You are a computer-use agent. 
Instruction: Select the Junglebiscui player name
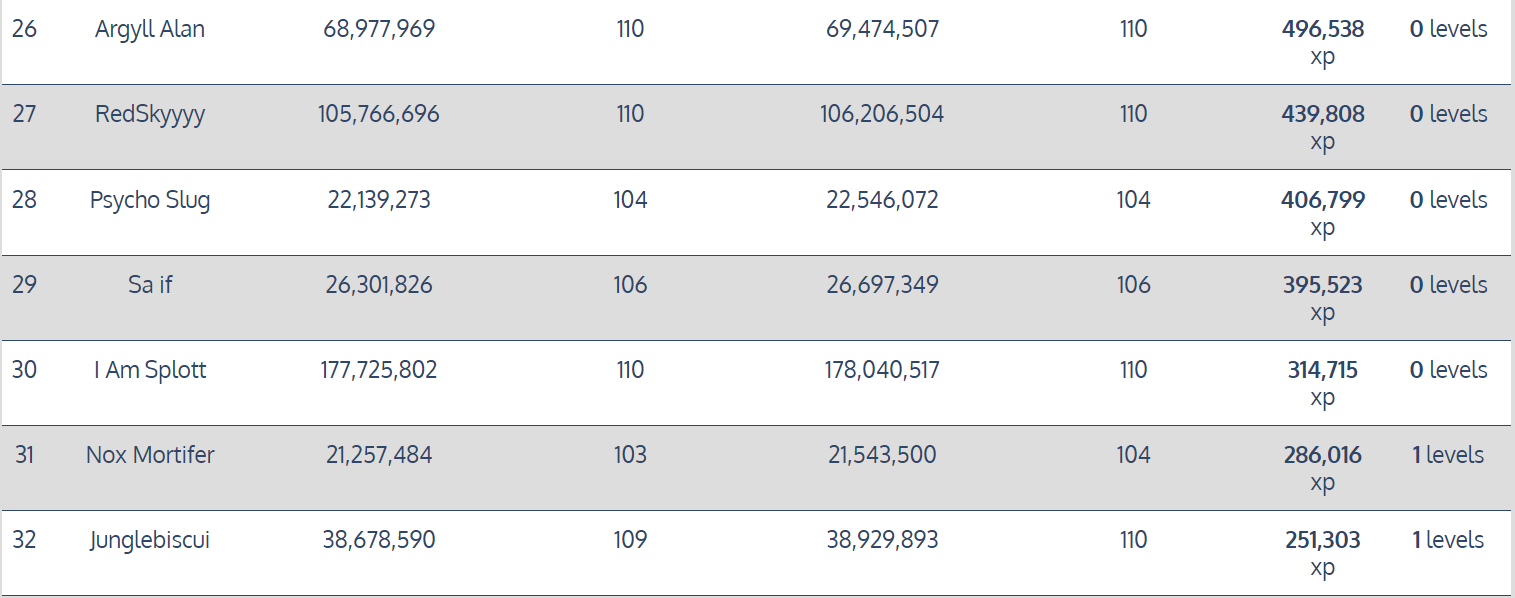(150, 540)
